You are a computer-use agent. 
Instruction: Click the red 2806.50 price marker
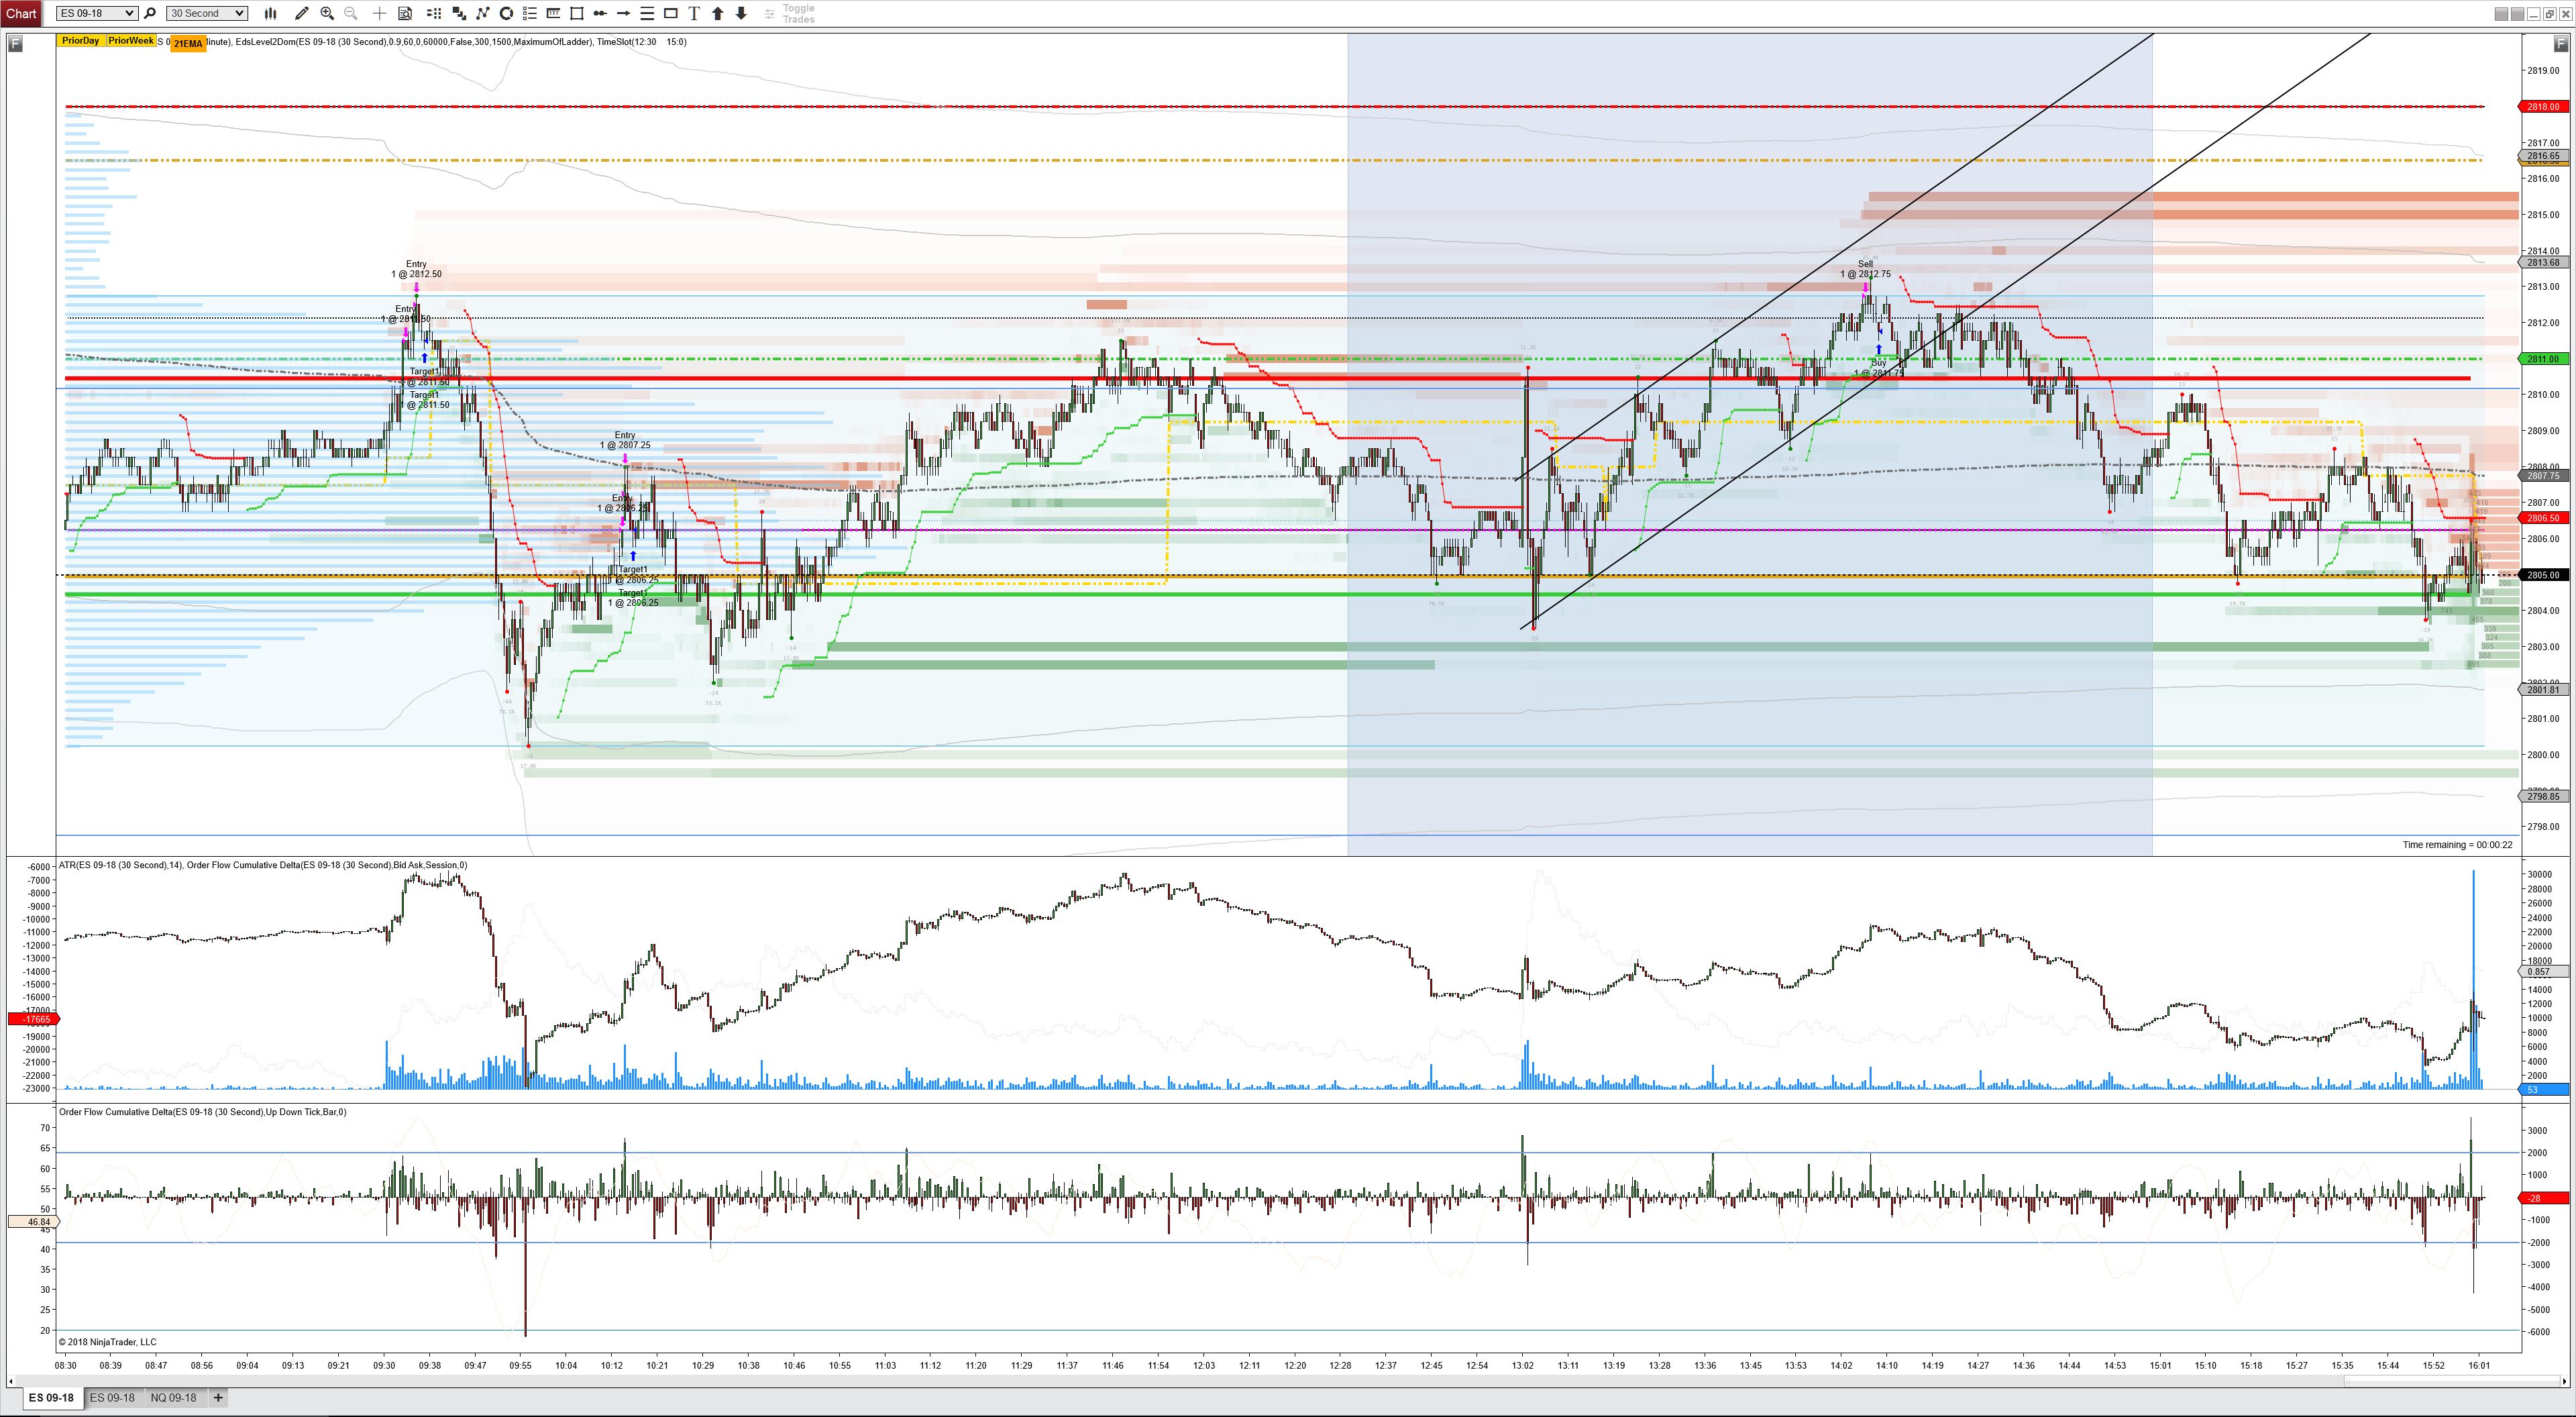pyautogui.click(x=2543, y=518)
